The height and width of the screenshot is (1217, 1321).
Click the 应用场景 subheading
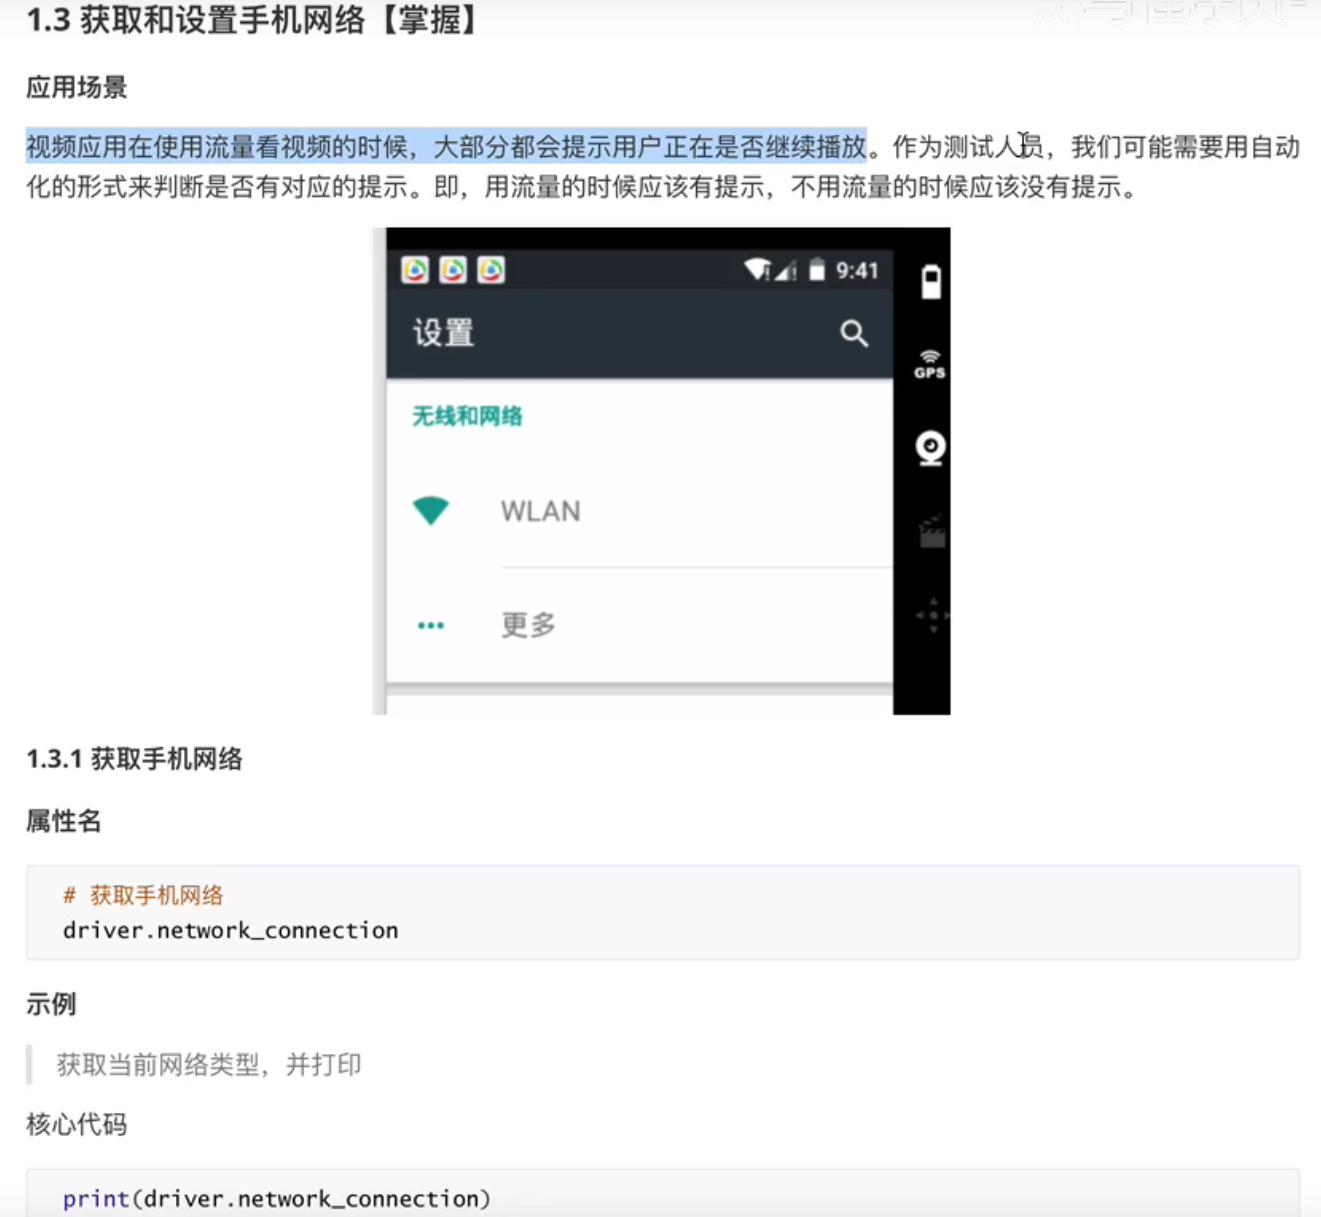[77, 87]
